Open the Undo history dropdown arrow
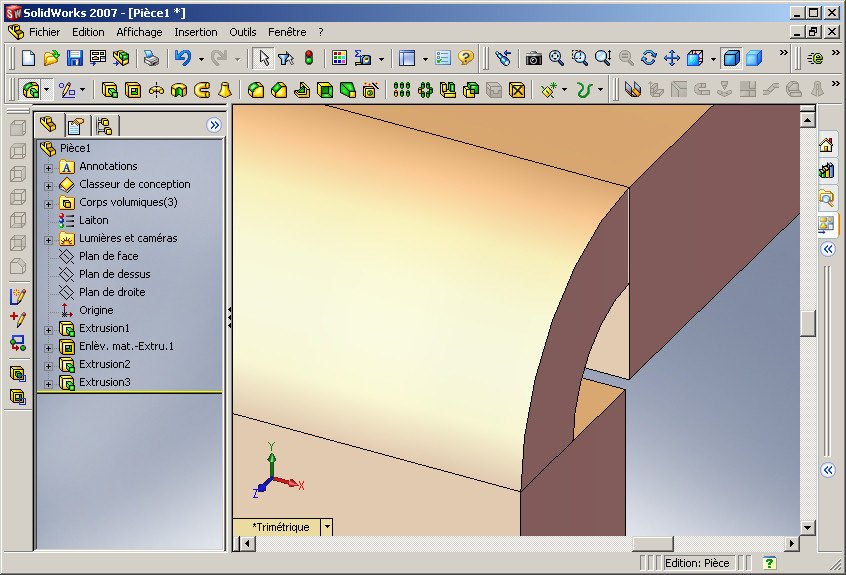 (201, 59)
